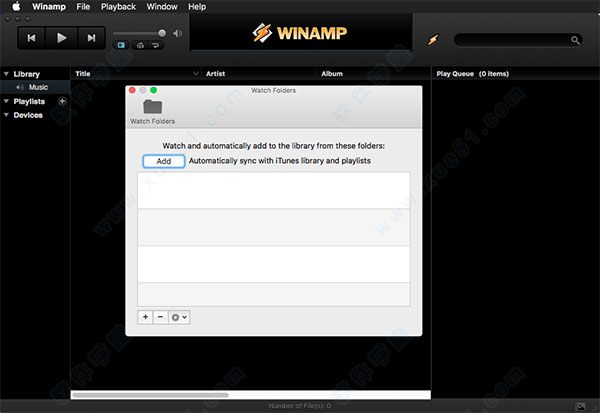Toggle the shuffle button
This screenshot has width=600, height=413.
click(x=140, y=45)
